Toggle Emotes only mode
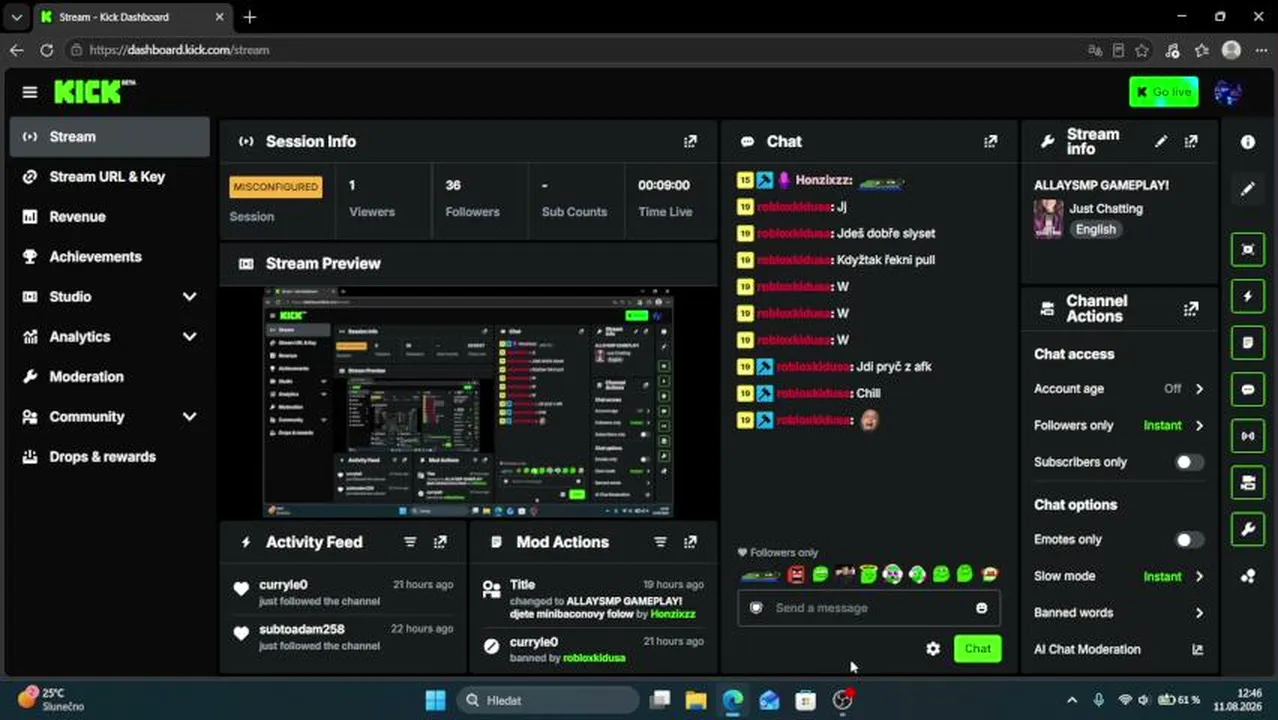The width and height of the screenshot is (1278, 720). pyautogui.click(x=1189, y=539)
